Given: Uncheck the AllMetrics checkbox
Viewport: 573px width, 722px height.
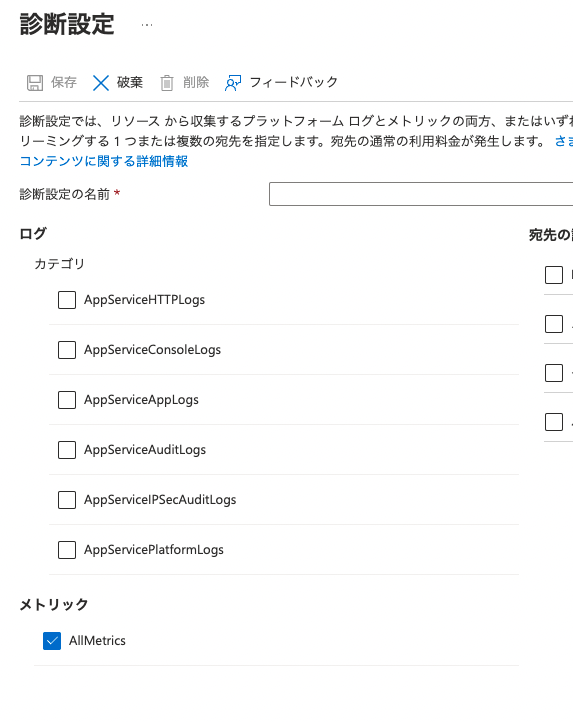Looking at the screenshot, I should pos(52,641).
